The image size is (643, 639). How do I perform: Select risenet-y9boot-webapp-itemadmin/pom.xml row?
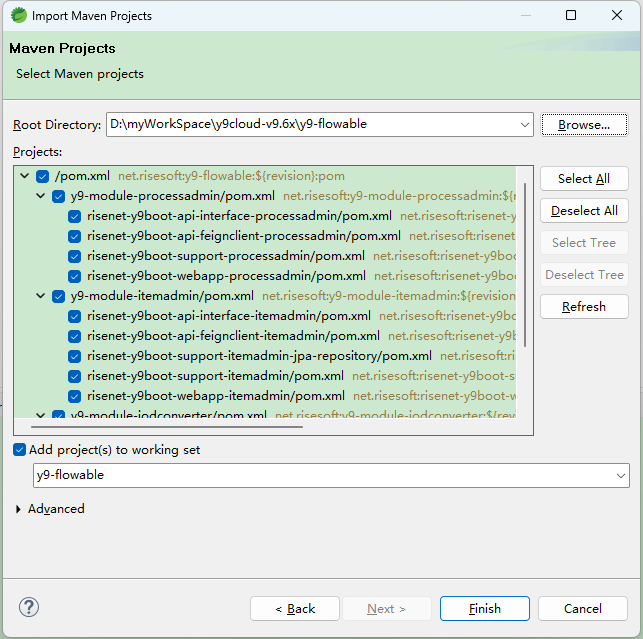click(x=216, y=396)
